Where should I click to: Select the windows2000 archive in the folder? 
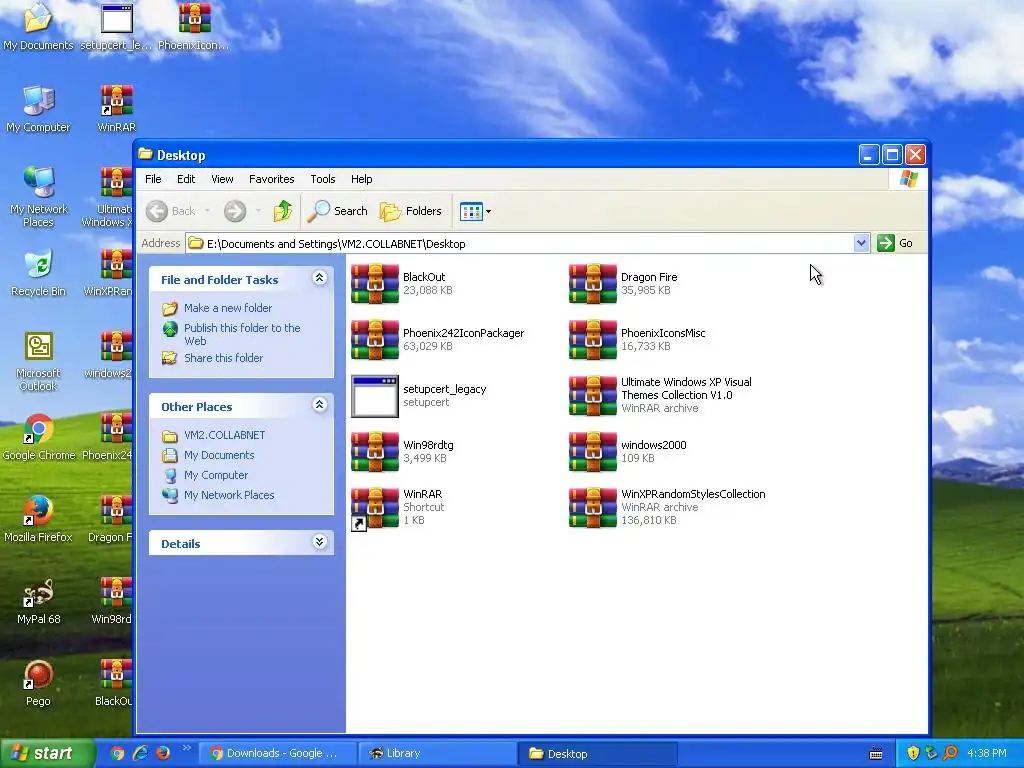pos(592,451)
